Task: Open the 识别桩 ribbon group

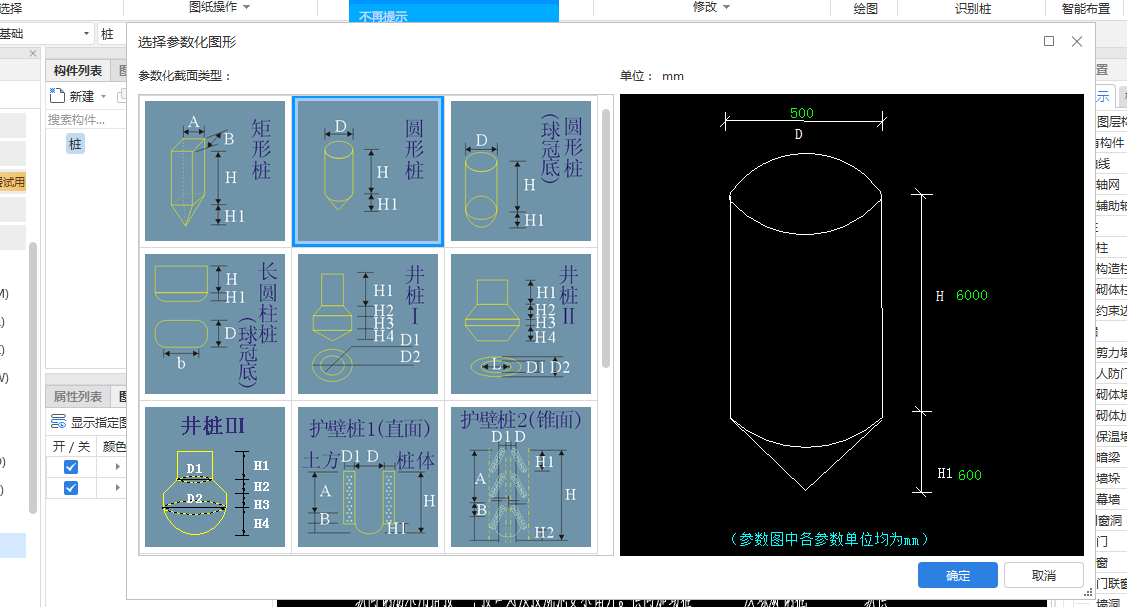Action: (972, 9)
